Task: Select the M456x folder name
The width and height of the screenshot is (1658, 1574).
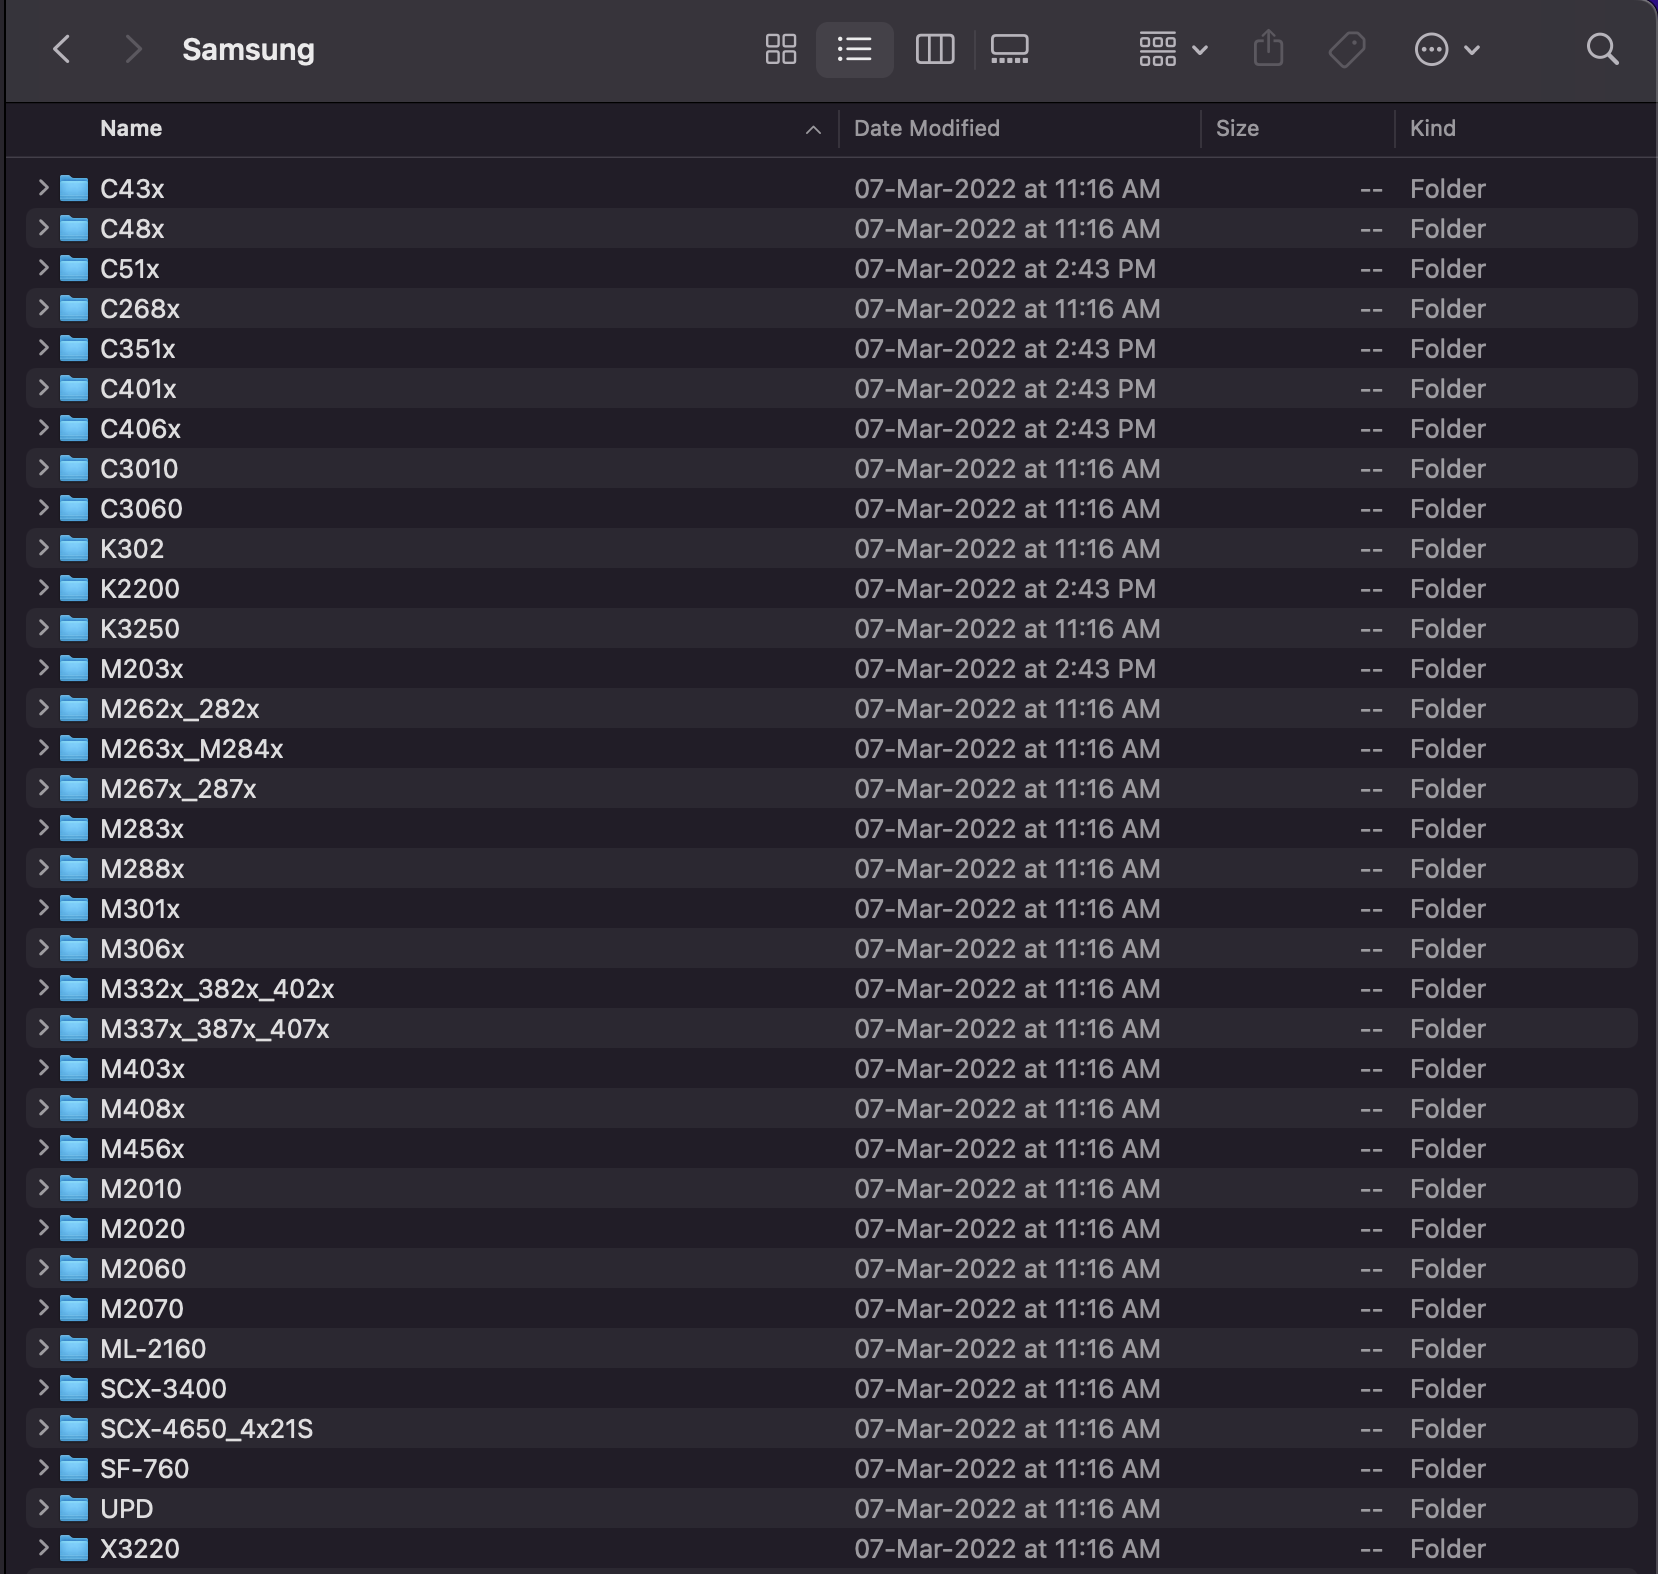Action: coord(142,1149)
